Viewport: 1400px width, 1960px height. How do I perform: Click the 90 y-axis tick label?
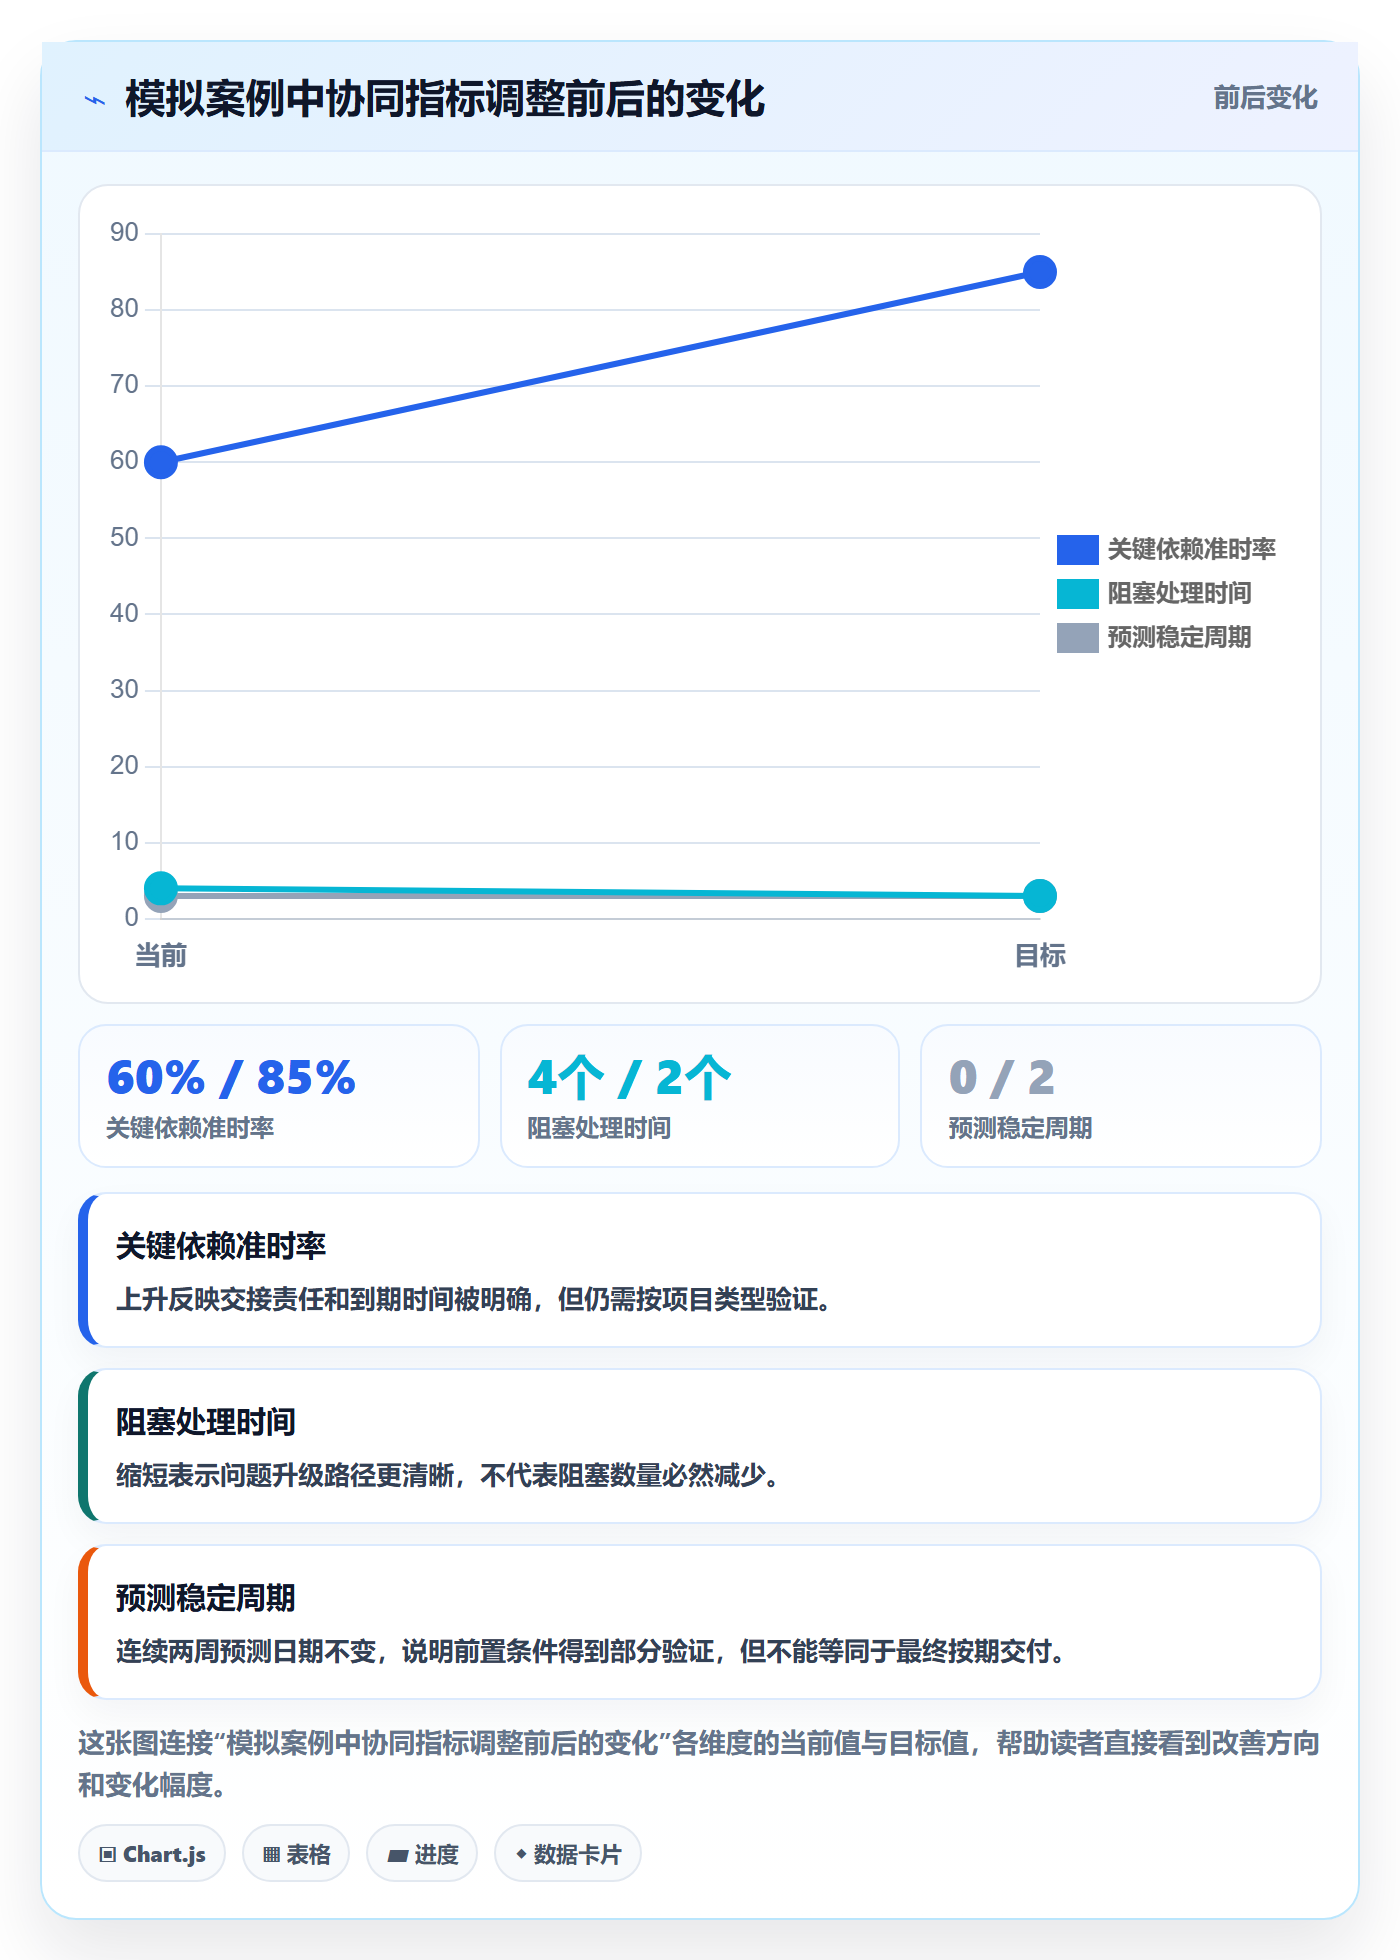pos(124,233)
